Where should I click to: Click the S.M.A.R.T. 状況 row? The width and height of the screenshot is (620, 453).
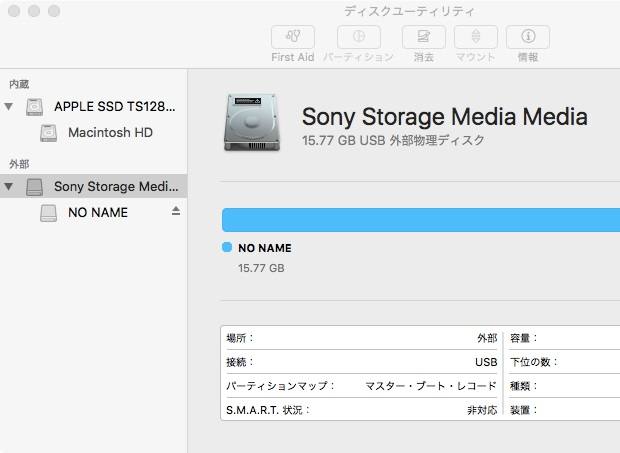tap(360, 410)
